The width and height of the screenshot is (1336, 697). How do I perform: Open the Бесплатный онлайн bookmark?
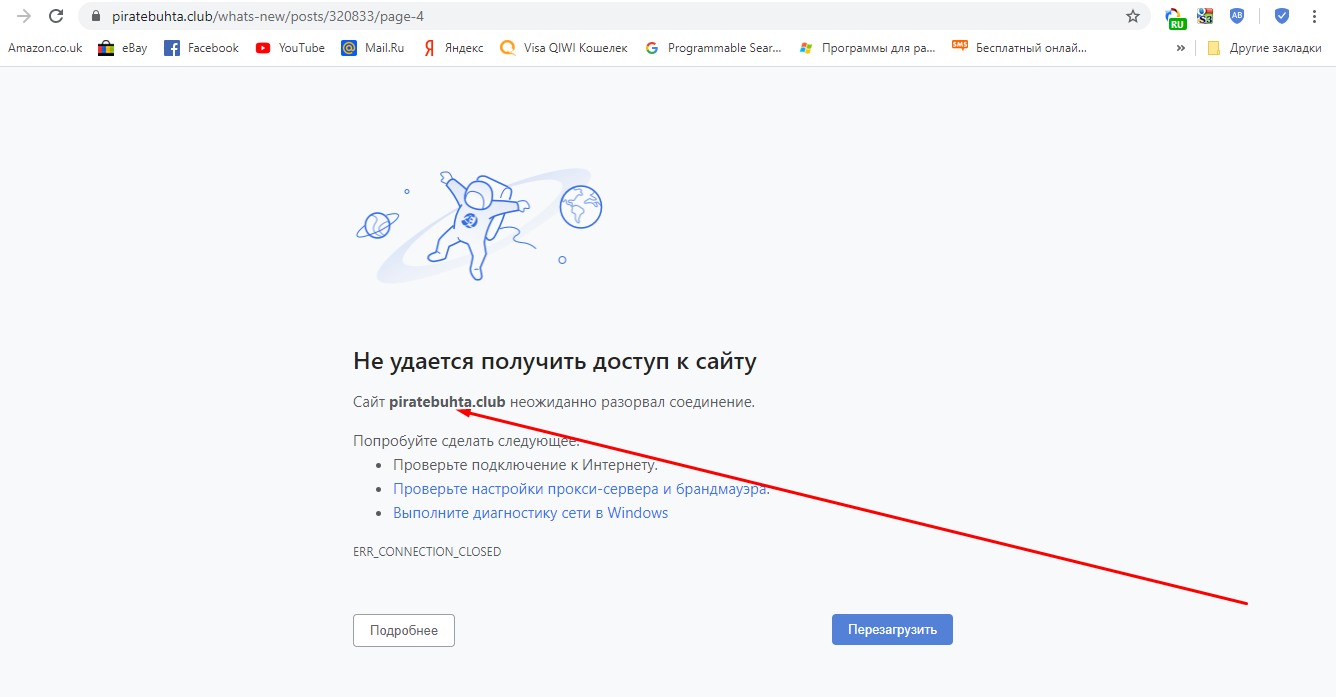[1019, 47]
